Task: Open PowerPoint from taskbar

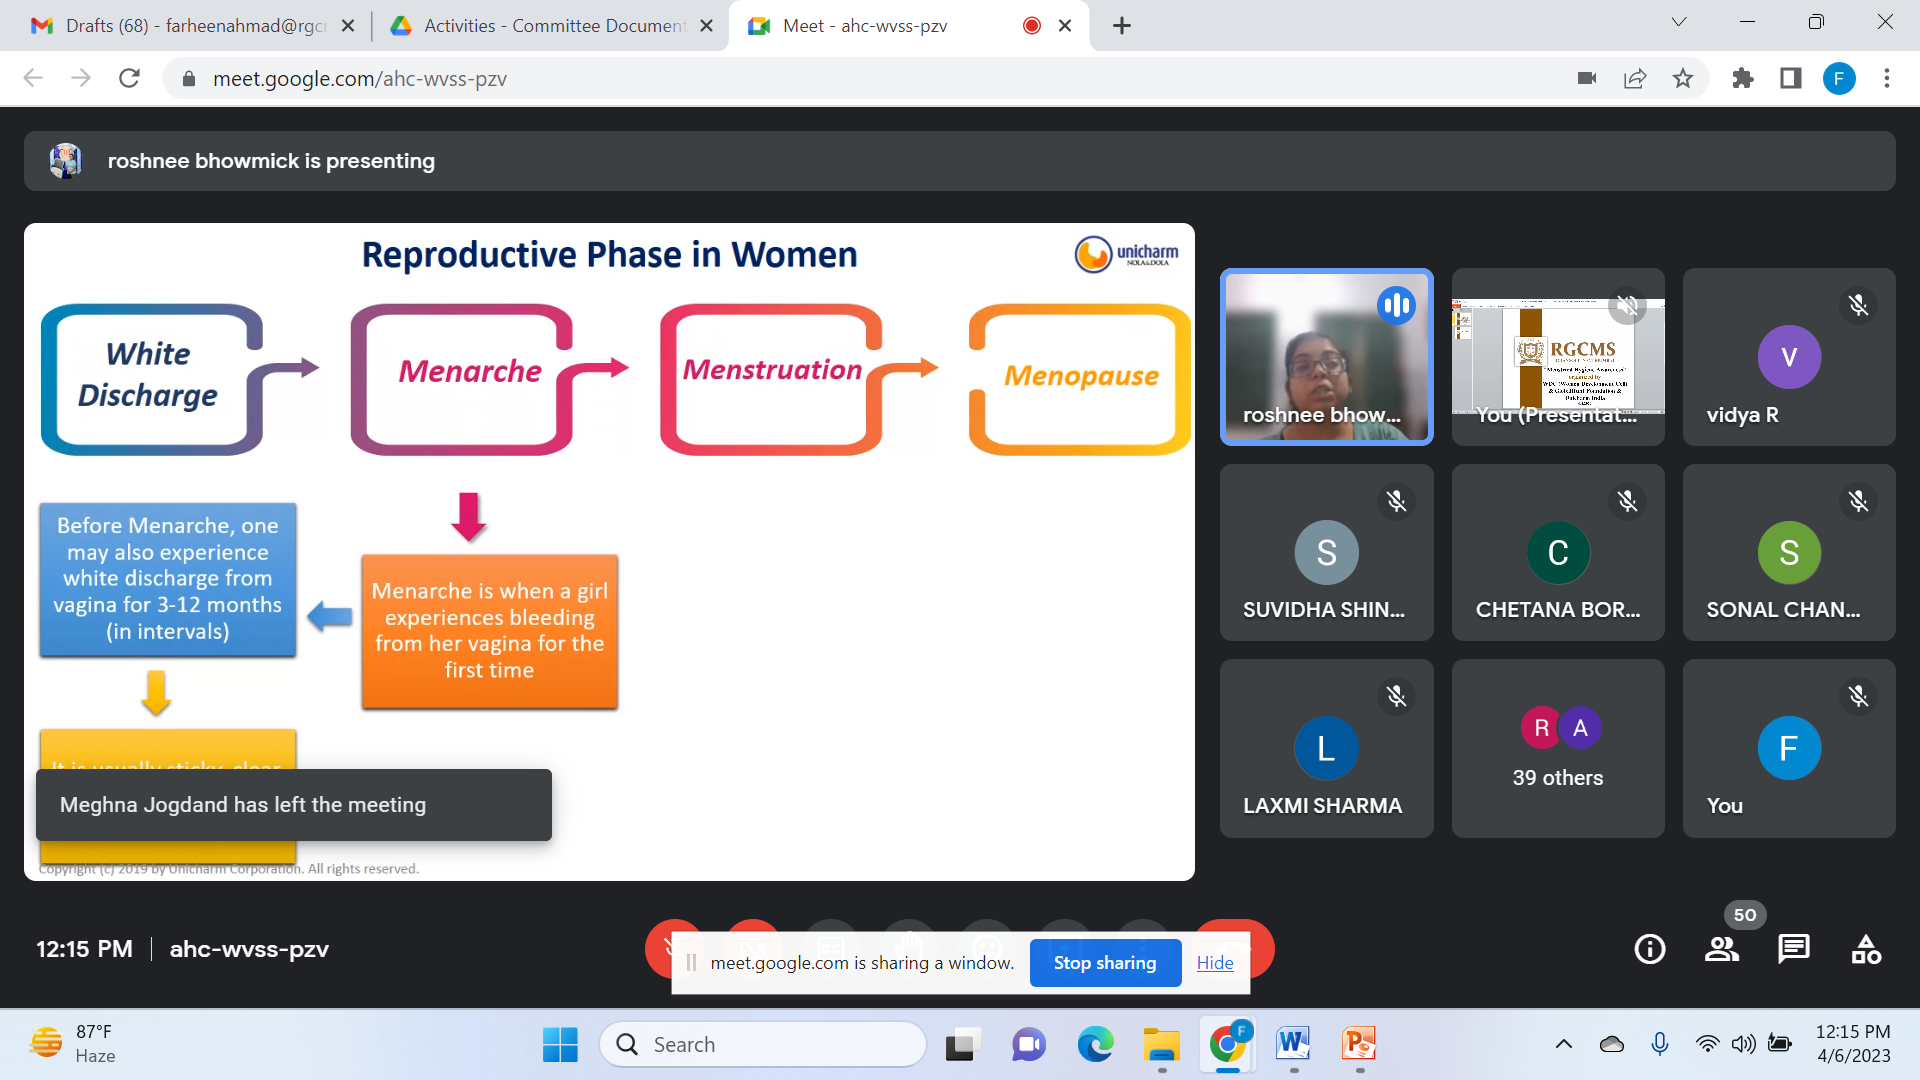Action: point(1359,1044)
